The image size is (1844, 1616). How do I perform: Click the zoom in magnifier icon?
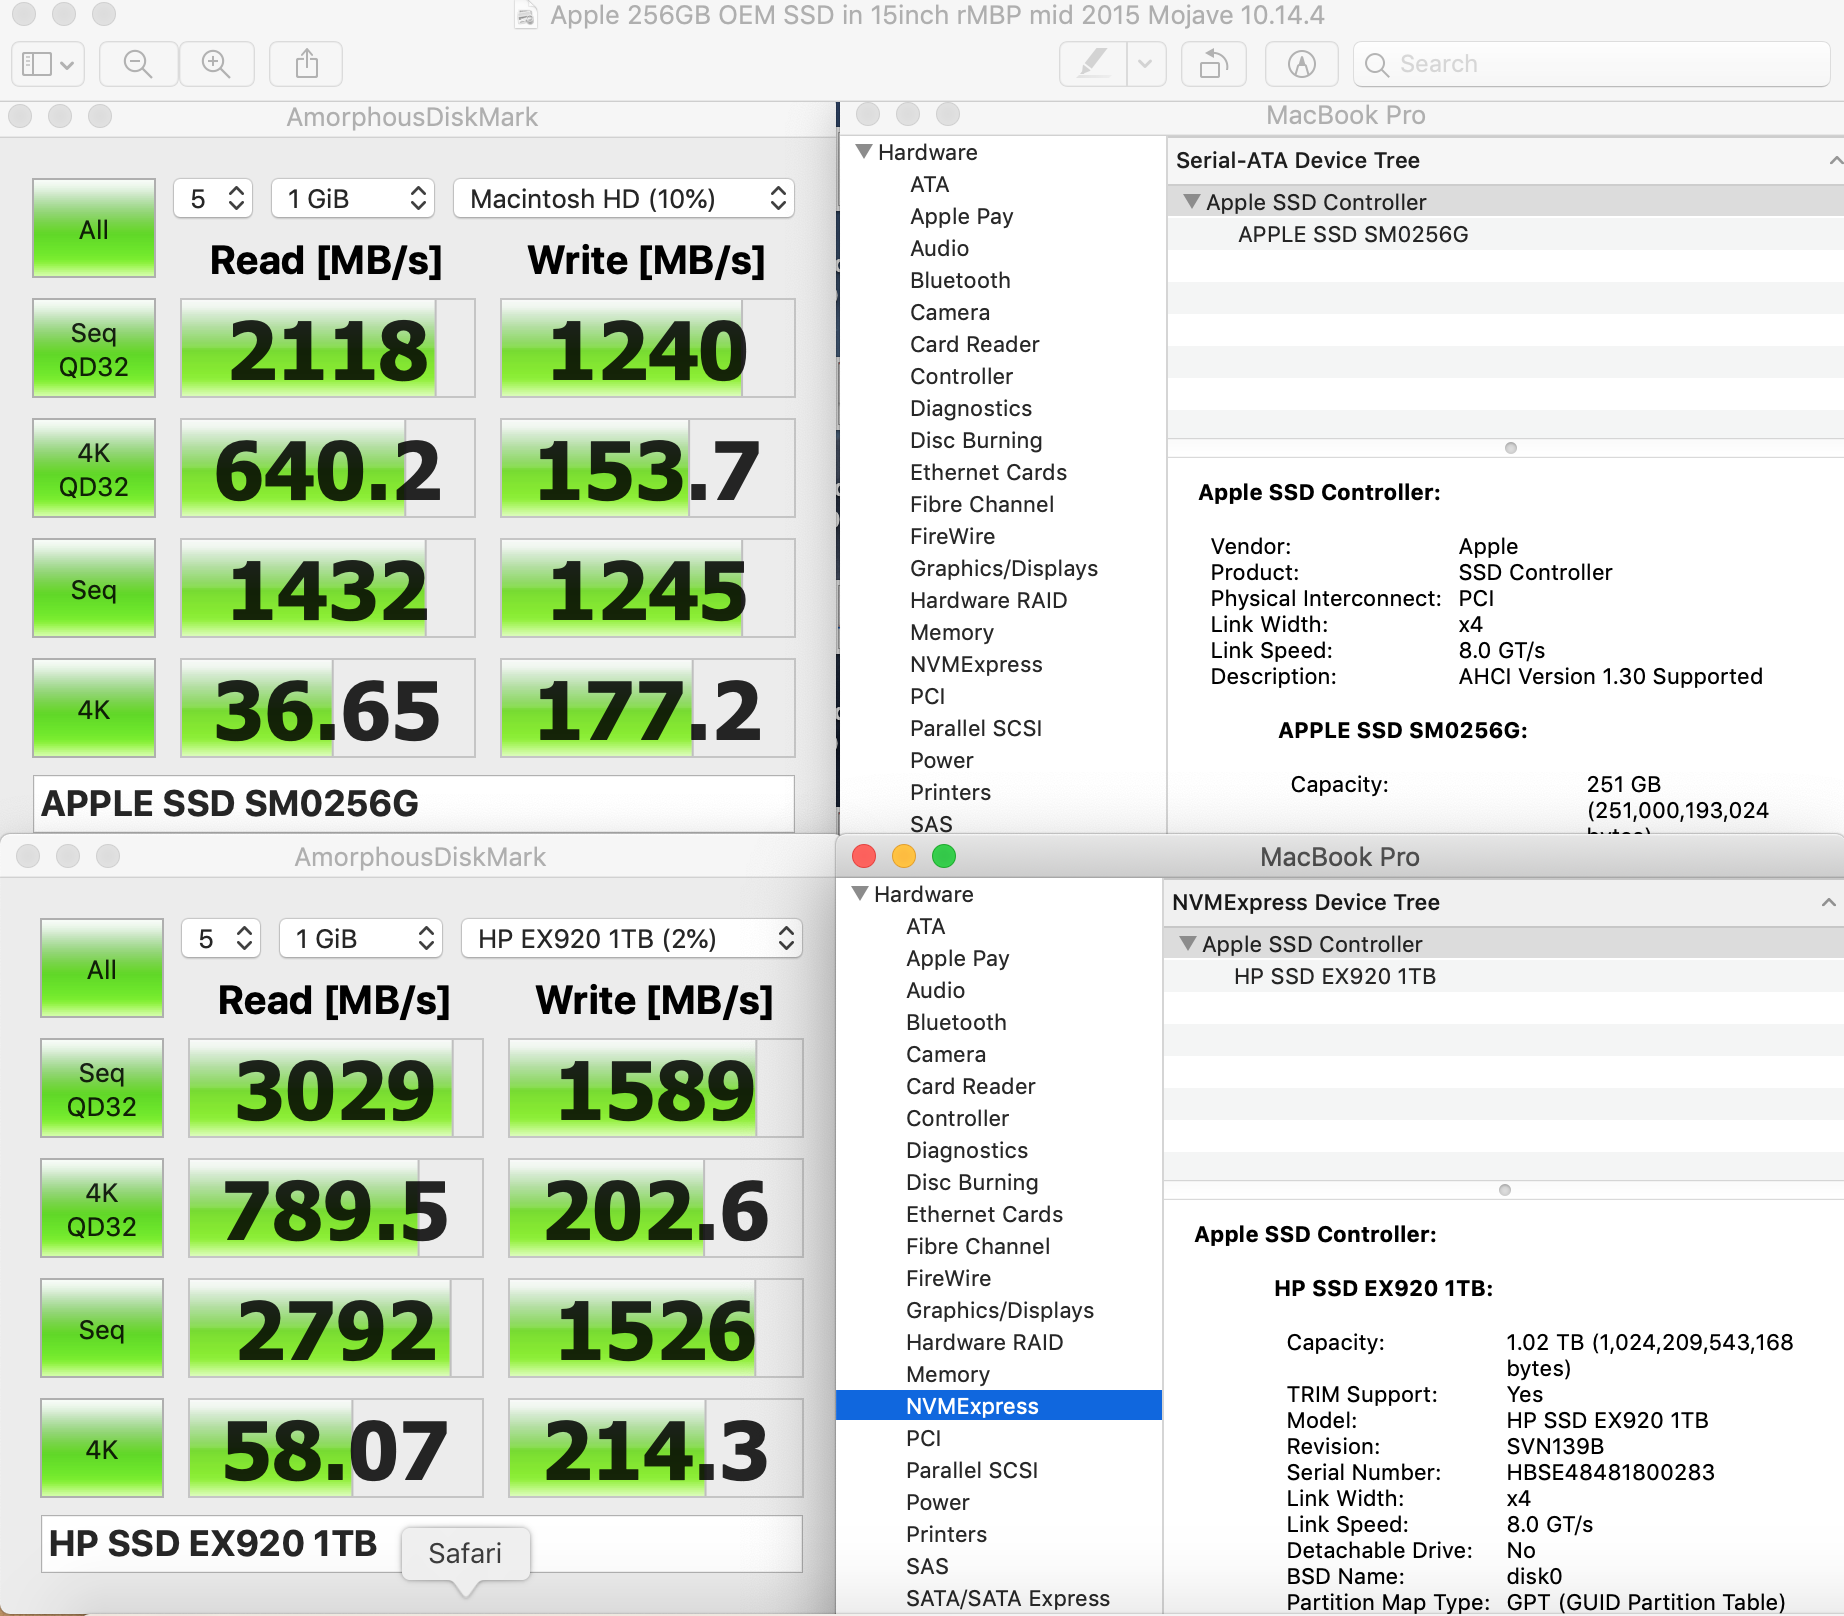tap(216, 64)
